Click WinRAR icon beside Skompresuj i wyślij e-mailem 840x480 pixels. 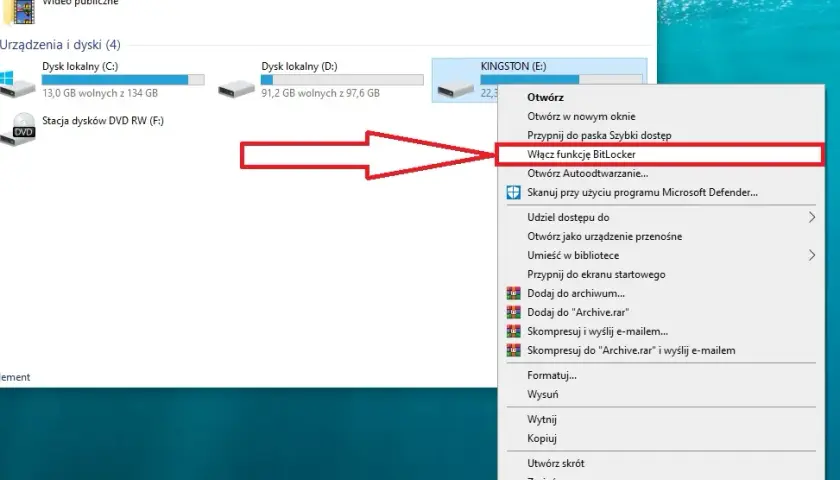click(513, 331)
